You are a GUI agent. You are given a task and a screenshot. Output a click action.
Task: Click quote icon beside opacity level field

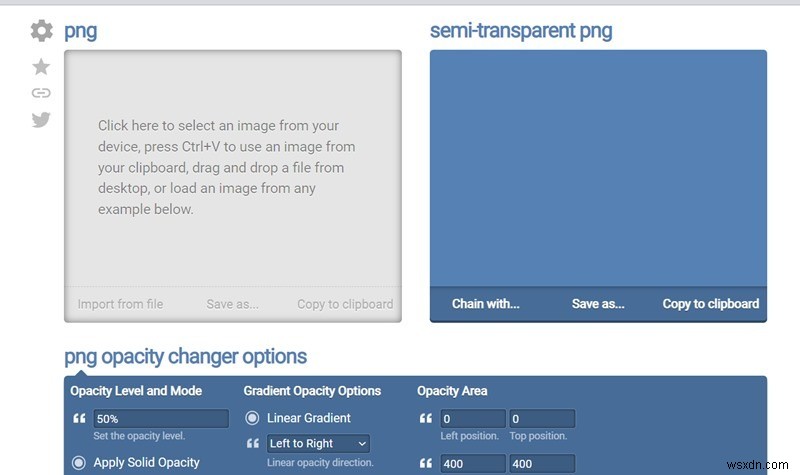point(79,419)
